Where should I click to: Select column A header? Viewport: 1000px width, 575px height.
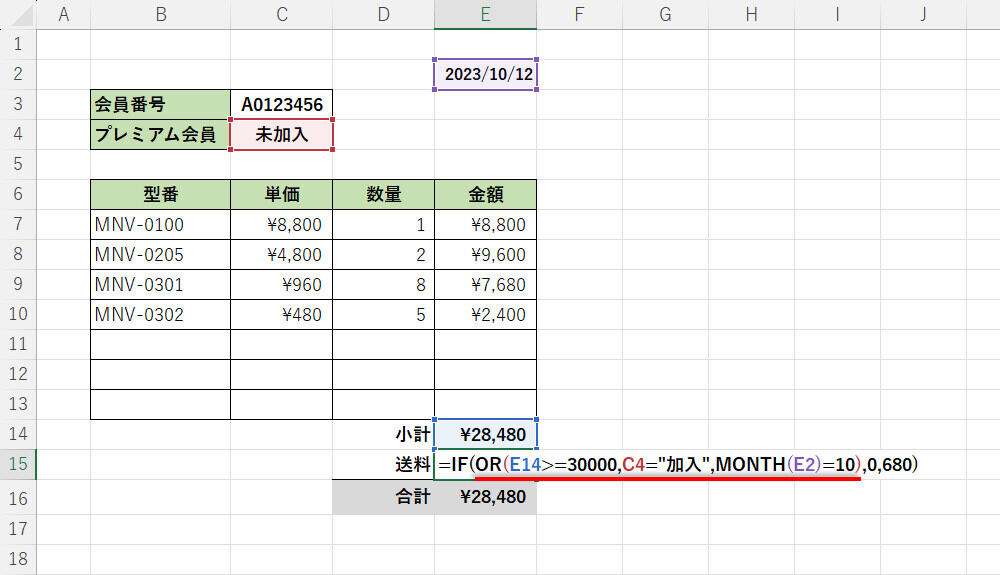(x=63, y=14)
